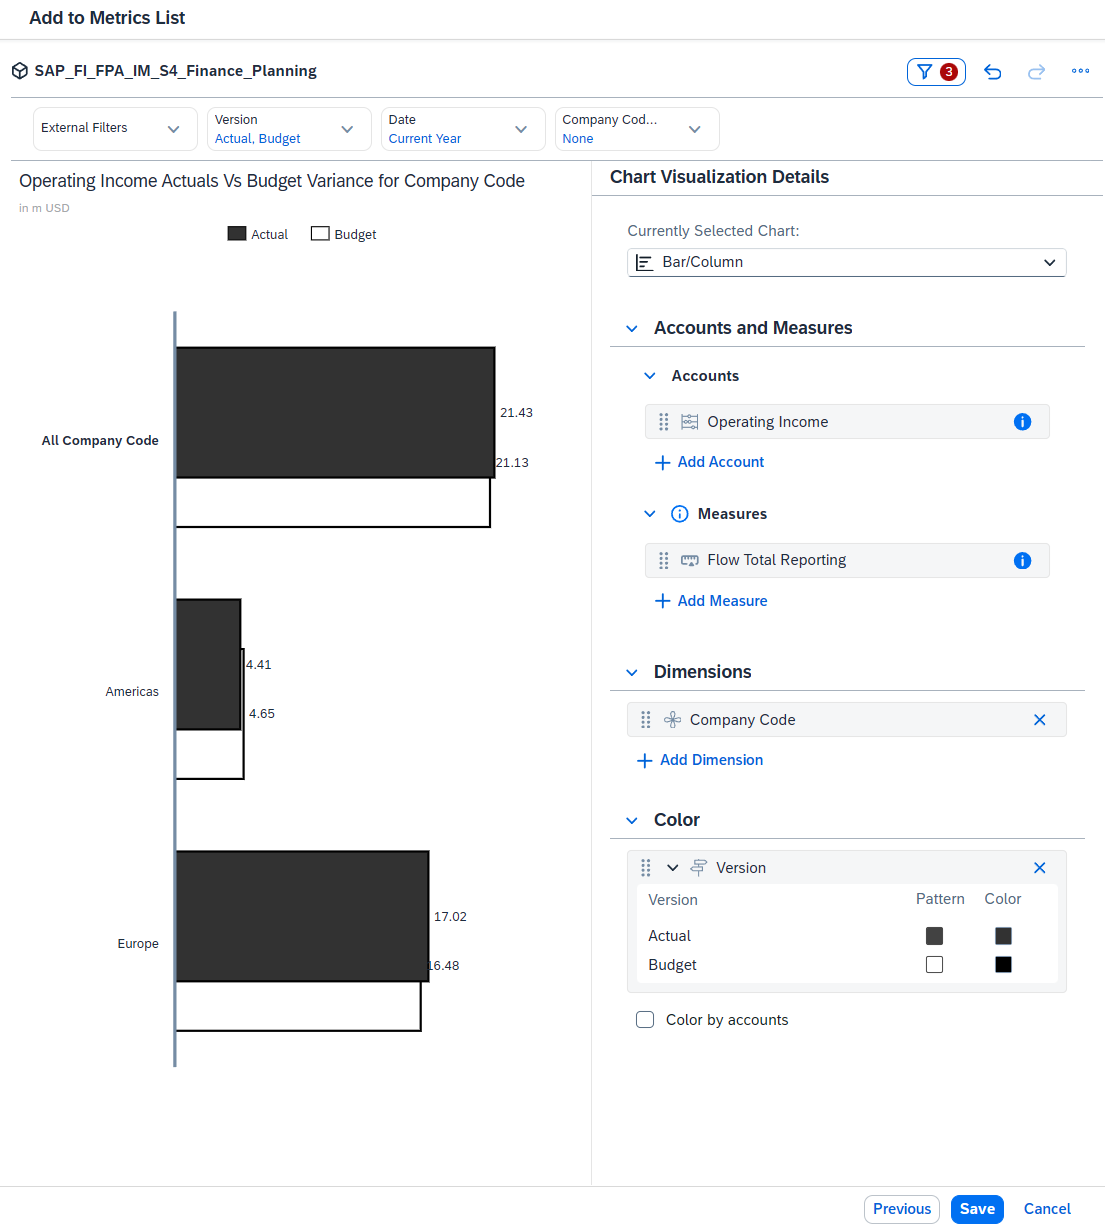Viewport: 1105px width, 1228px height.
Task: Collapse the Dimensions section chevron
Action: point(631,672)
